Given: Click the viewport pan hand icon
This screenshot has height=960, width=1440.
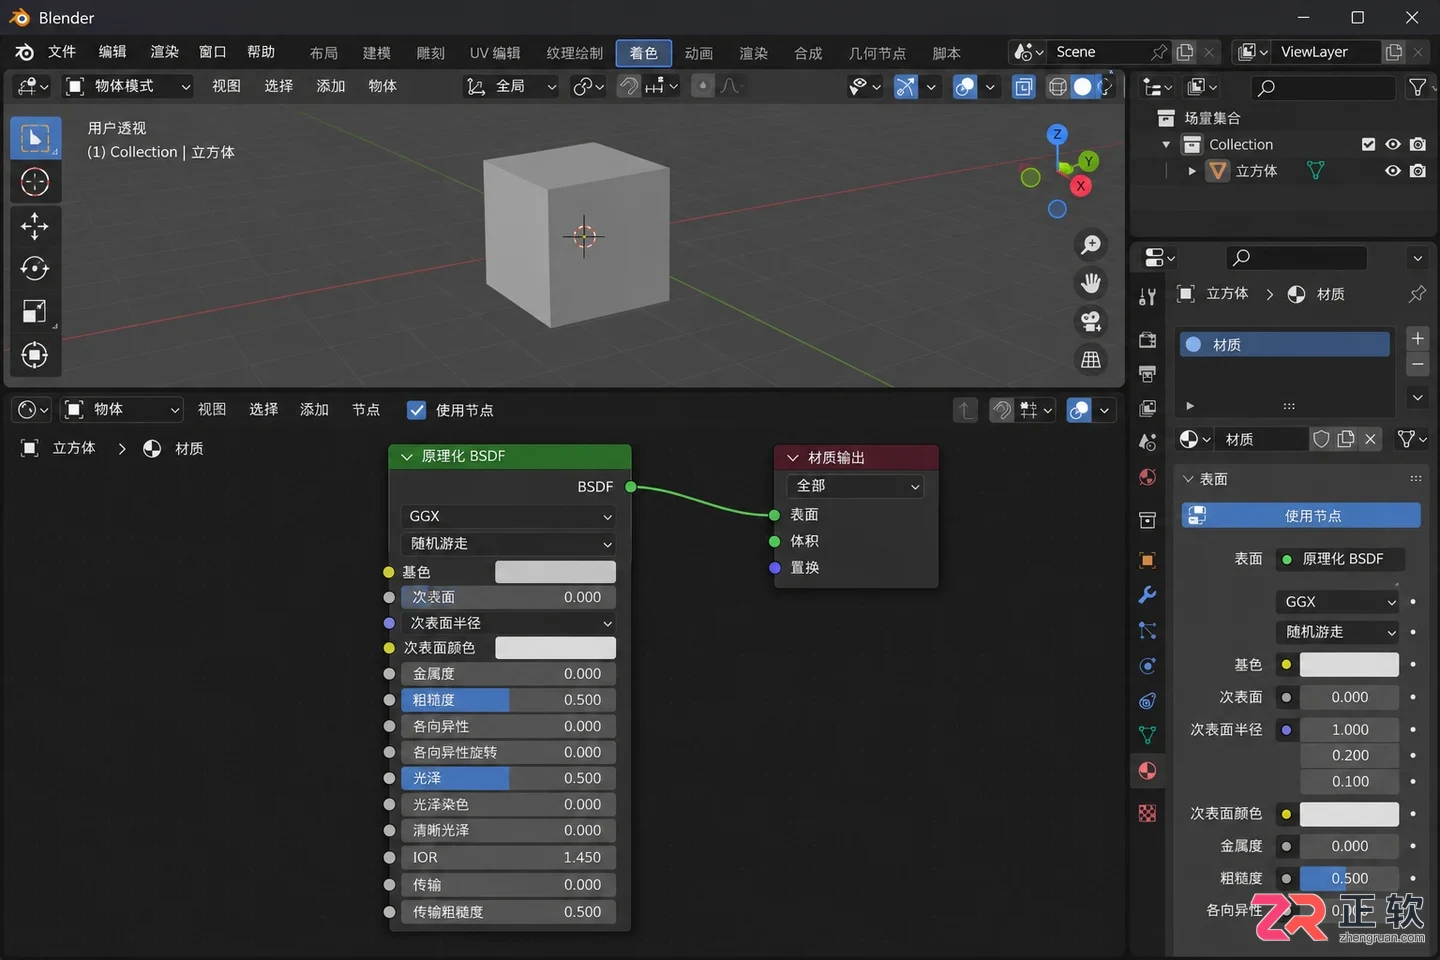Looking at the screenshot, I should coord(1091,283).
